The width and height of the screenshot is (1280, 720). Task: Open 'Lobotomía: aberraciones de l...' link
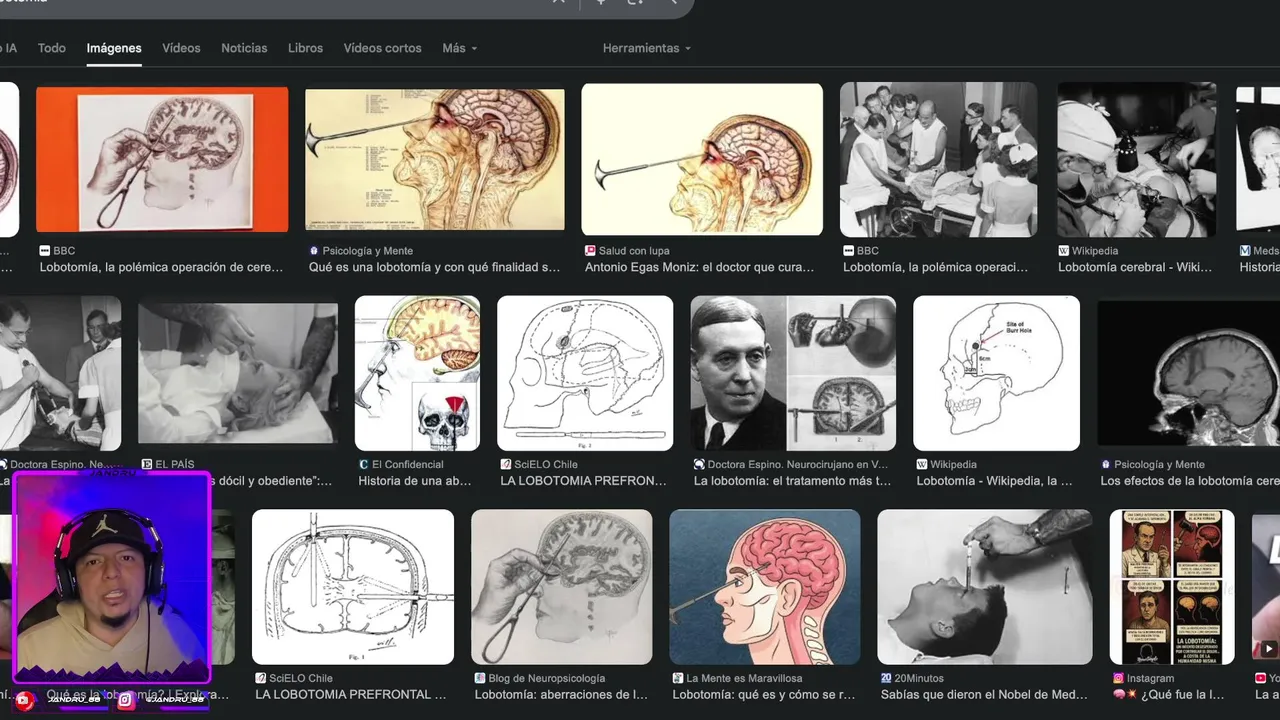click(x=561, y=694)
